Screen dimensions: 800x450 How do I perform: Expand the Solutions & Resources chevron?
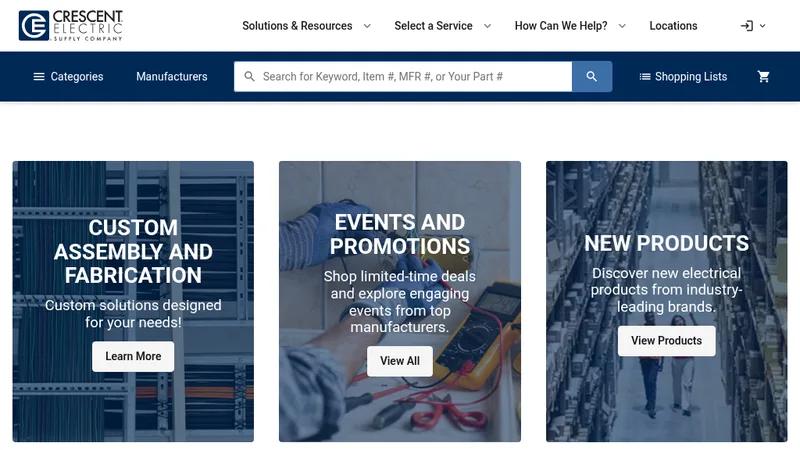pos(367,26)
